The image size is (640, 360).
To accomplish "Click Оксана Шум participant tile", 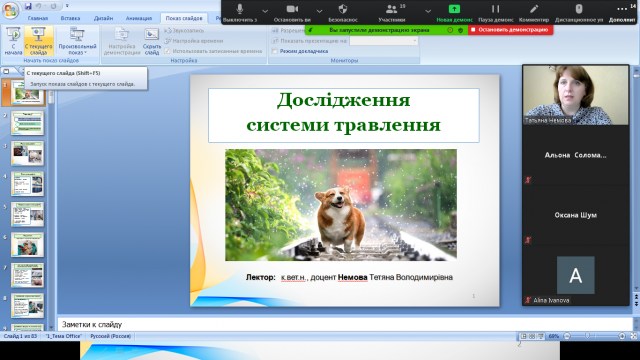I will tap(576, 216).
